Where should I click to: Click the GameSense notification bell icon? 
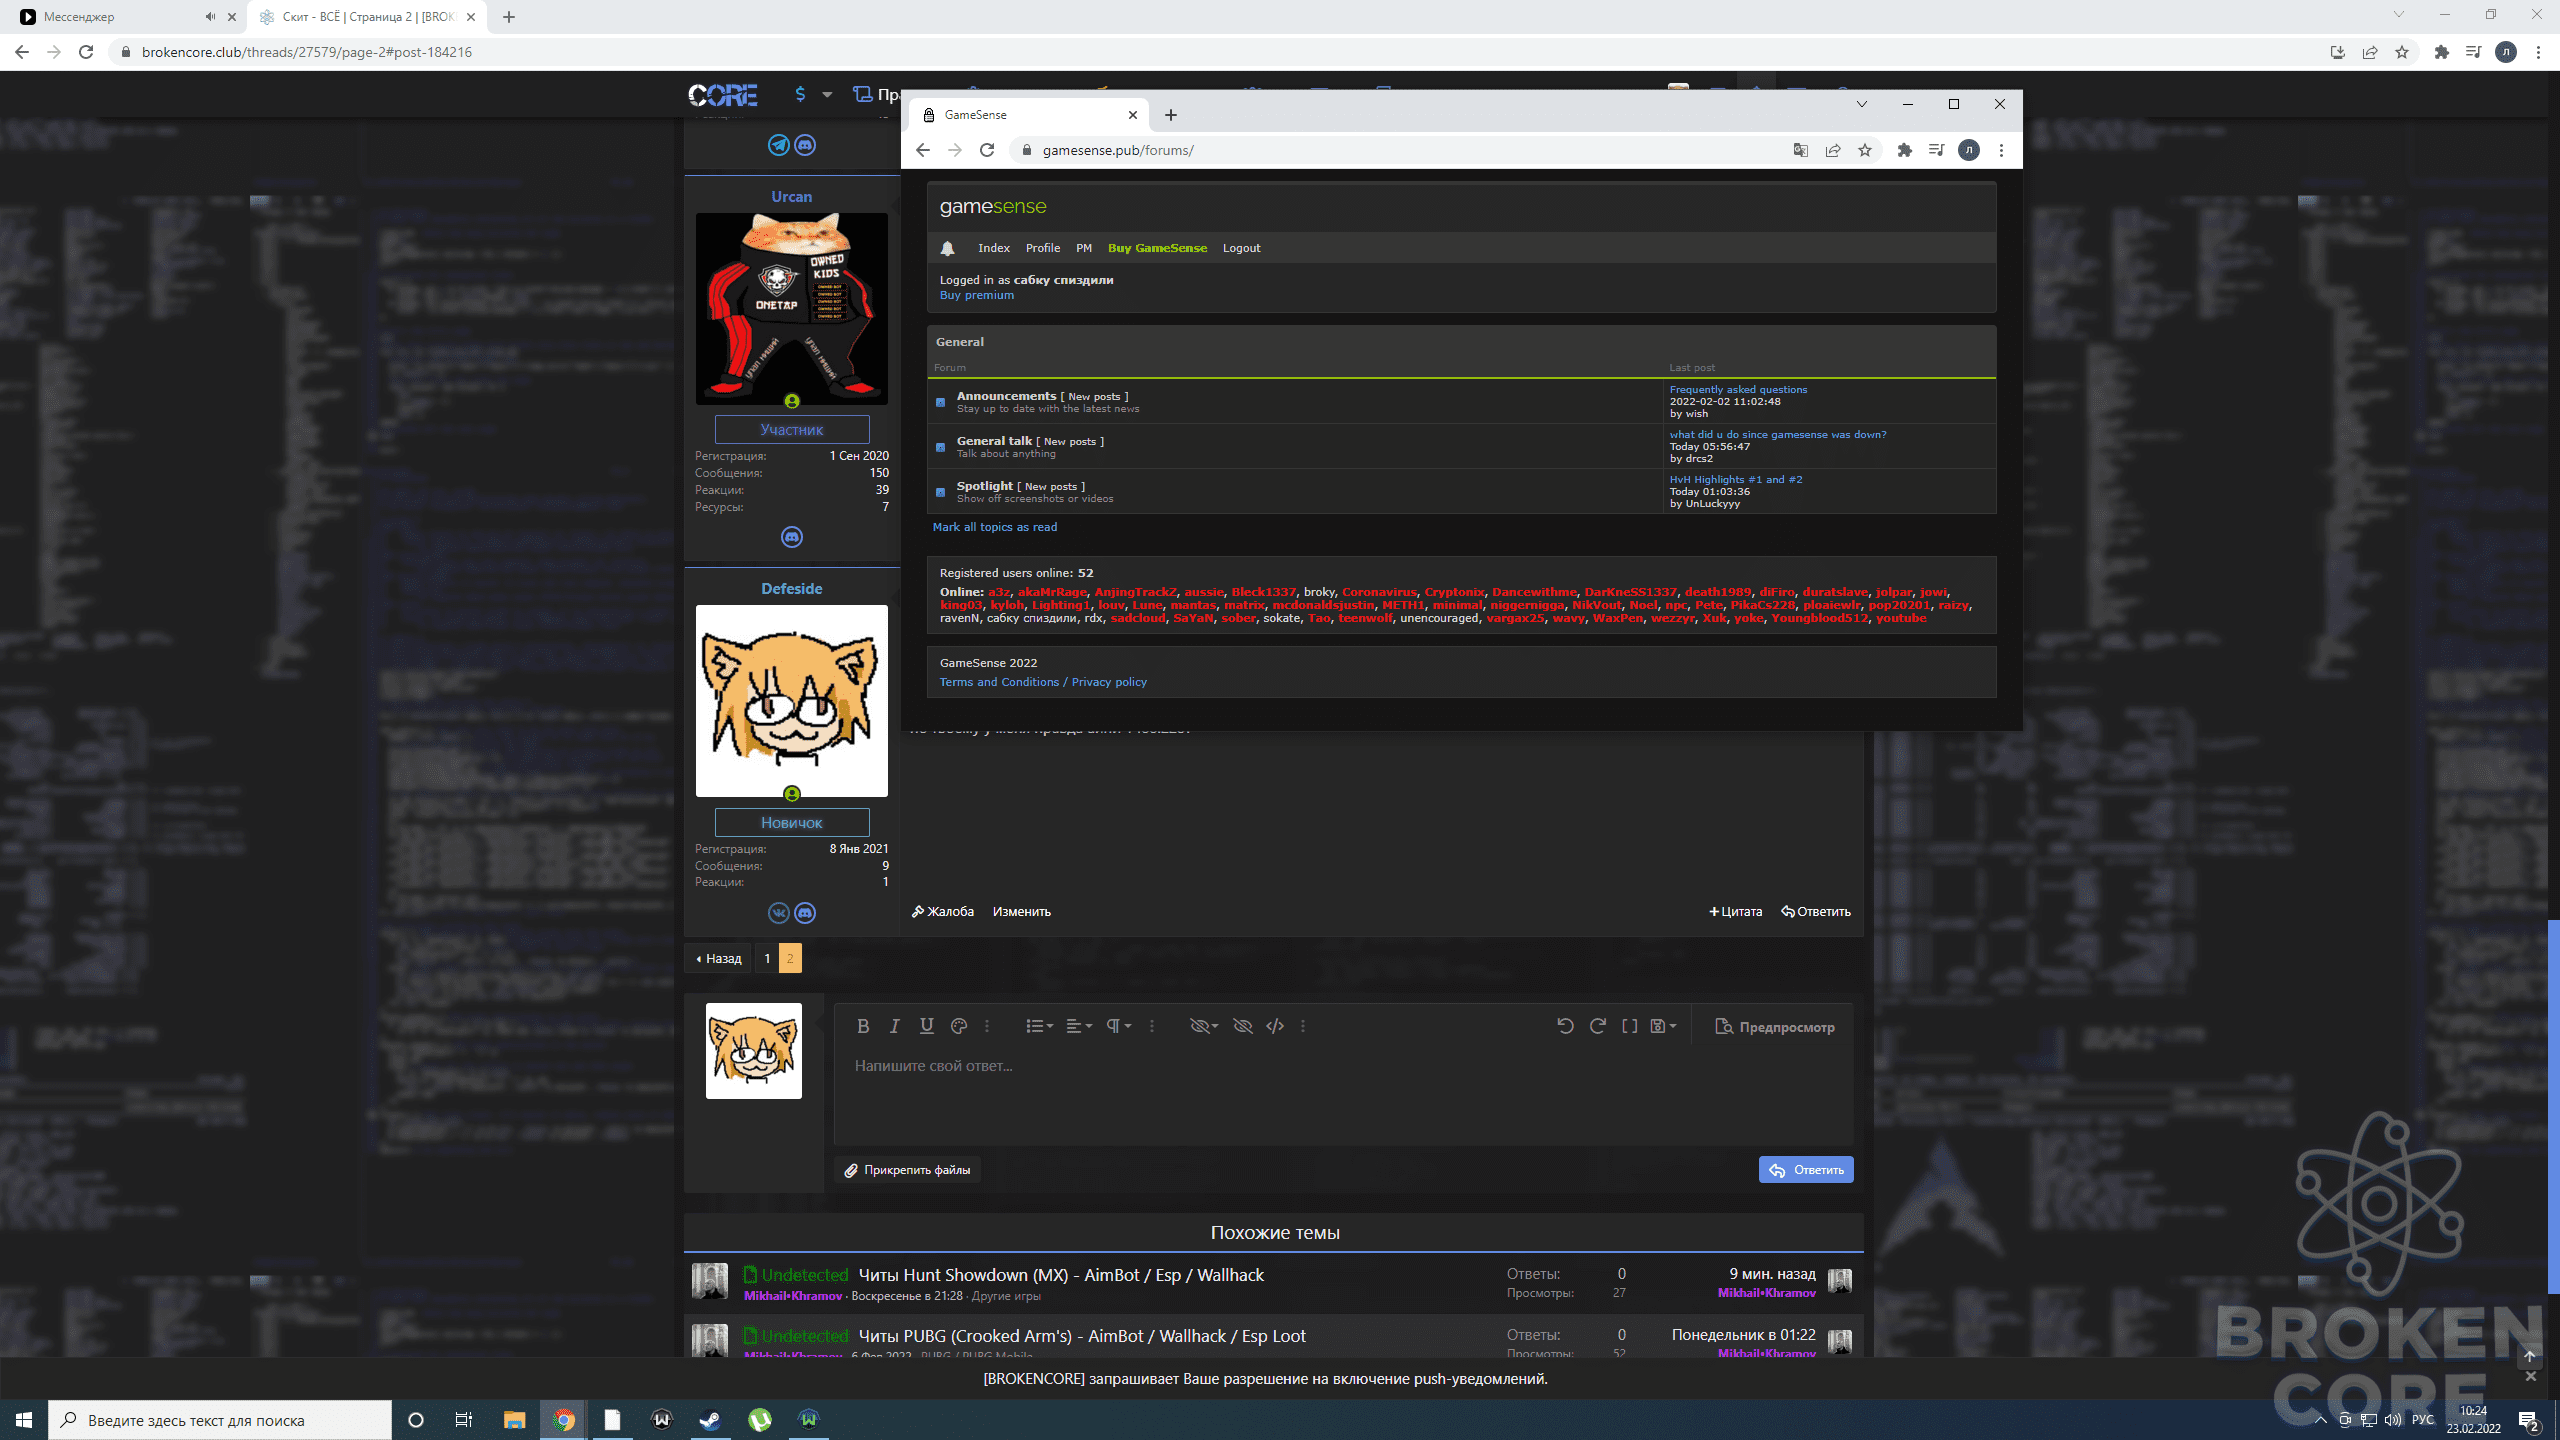pos(948,248)
